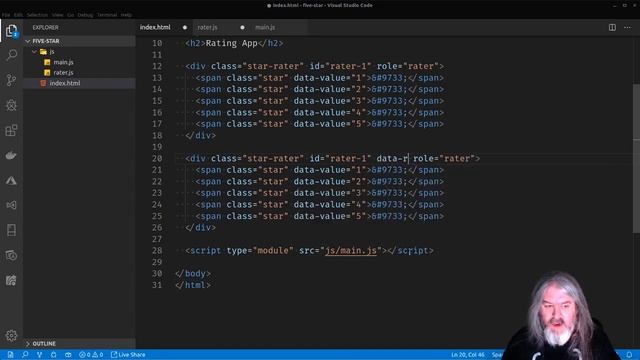Click line number 12 in the gutter
This screenshot has width=640, height=360.
tap(157, 66)
